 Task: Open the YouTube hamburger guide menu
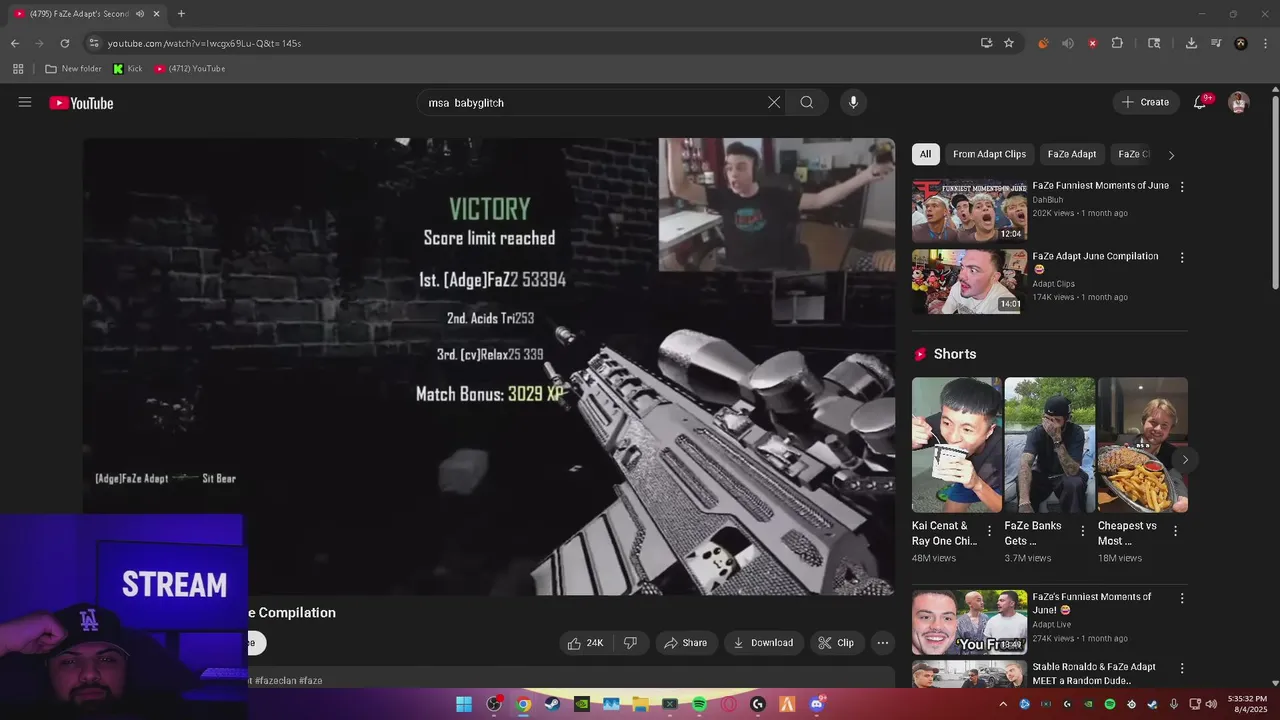click(x=25, y=102)
